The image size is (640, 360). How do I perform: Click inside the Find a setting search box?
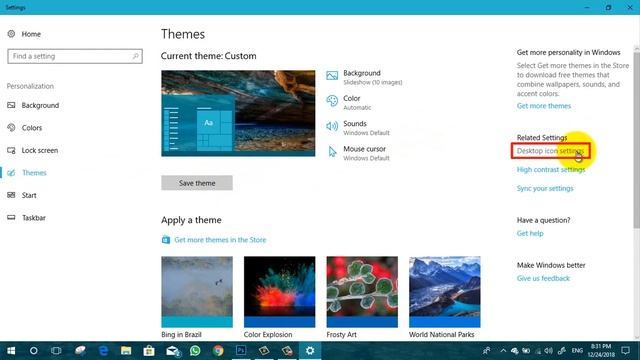coord(75,56)
